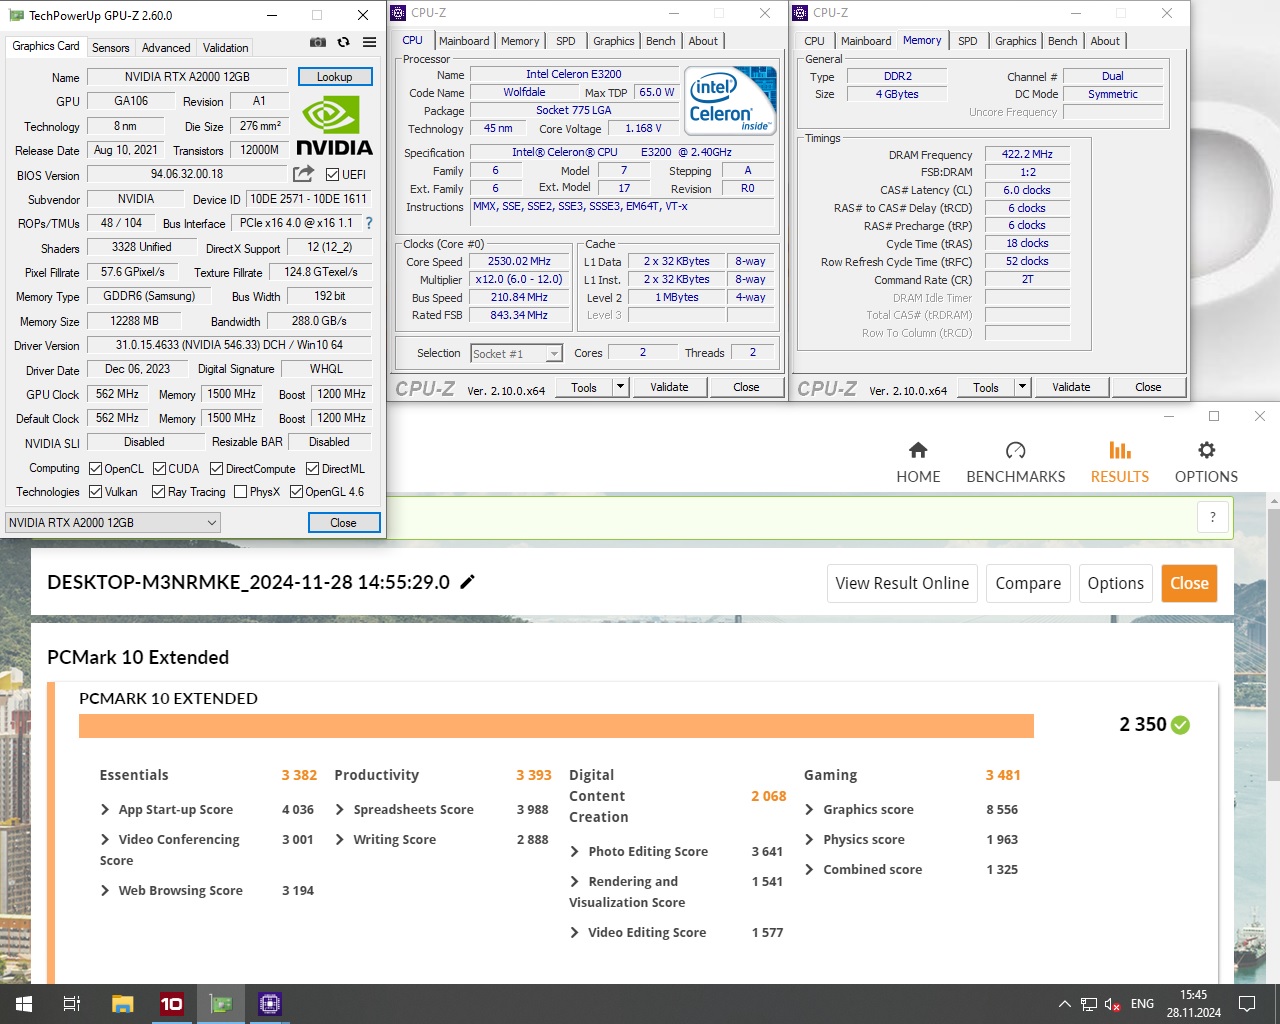Click the PCMark question mark help button
The width and height of the screenshot is (1280, 1024).
pyautogui.click(x=1212, y=517)
